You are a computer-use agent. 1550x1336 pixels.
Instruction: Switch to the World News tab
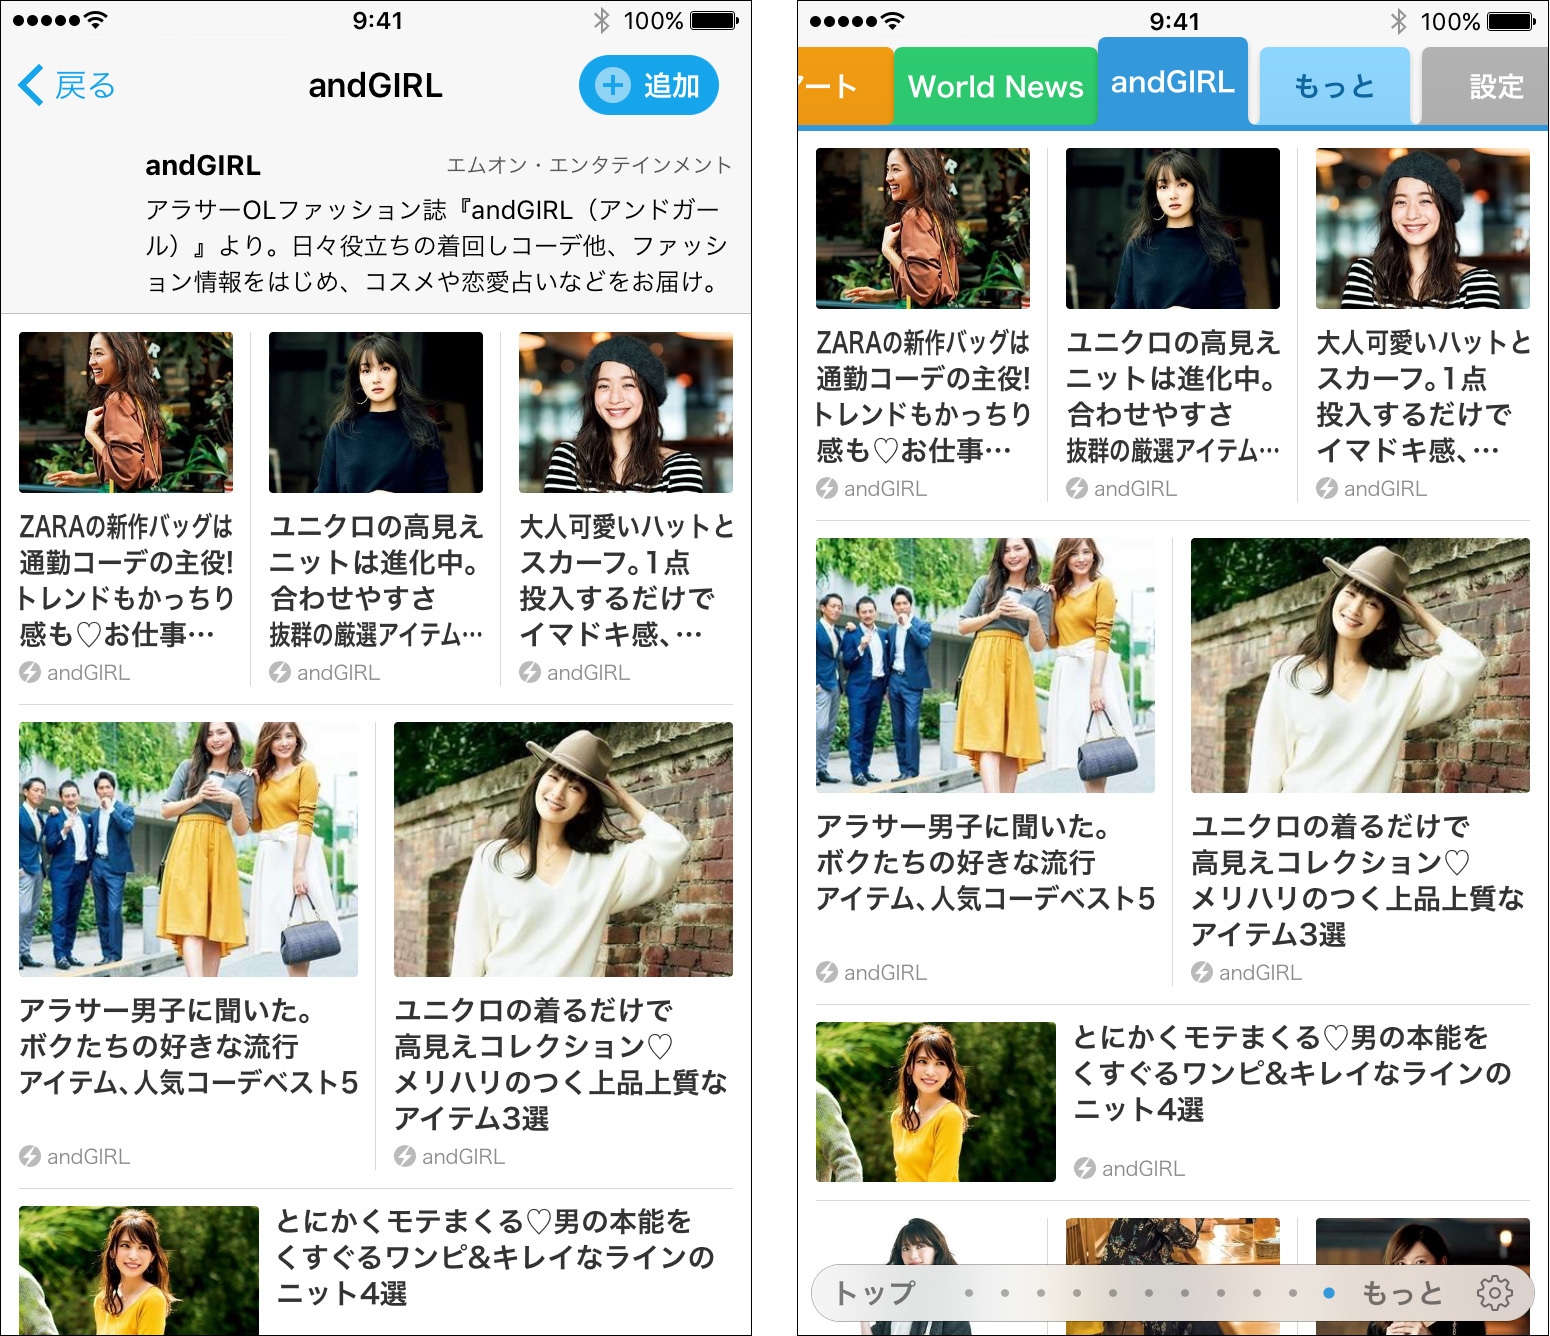[994, 86]
